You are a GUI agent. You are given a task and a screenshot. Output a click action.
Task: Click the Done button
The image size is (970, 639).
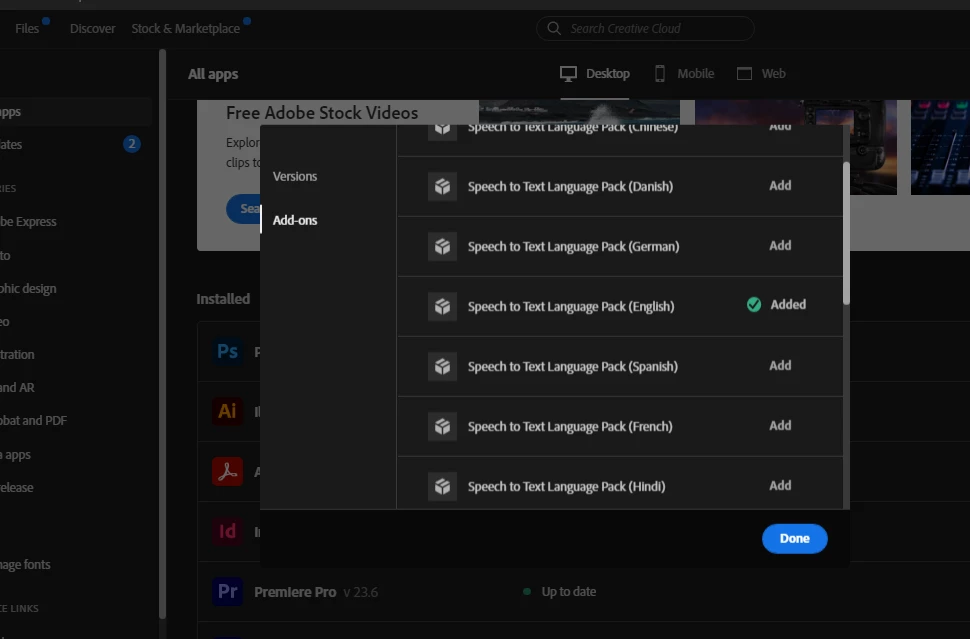[794, 538]
